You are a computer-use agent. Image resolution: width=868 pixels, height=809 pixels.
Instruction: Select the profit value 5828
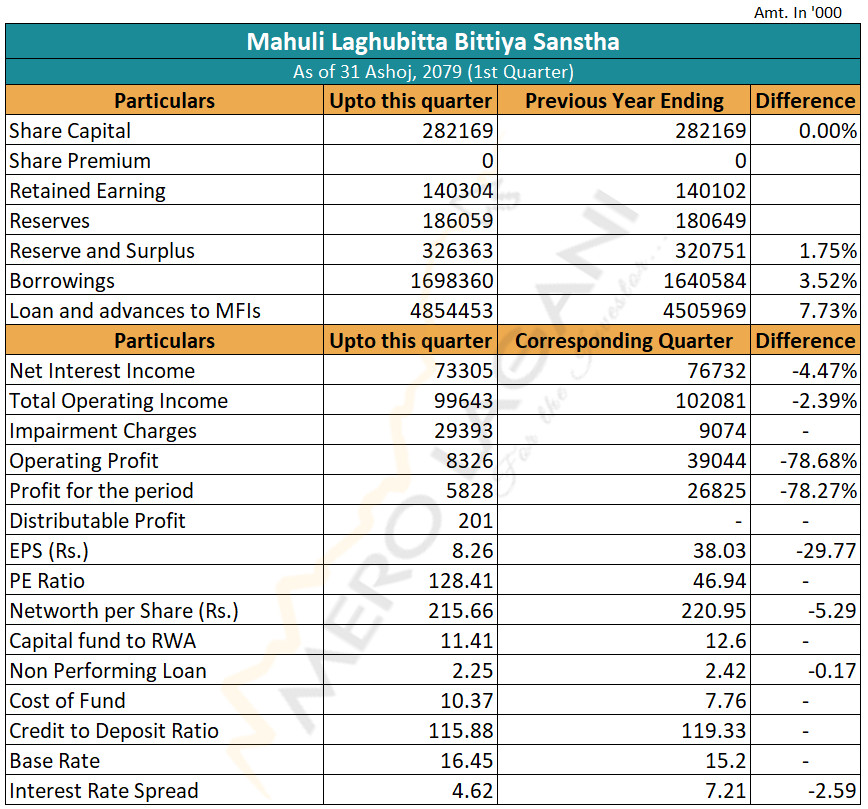(469, 491)
